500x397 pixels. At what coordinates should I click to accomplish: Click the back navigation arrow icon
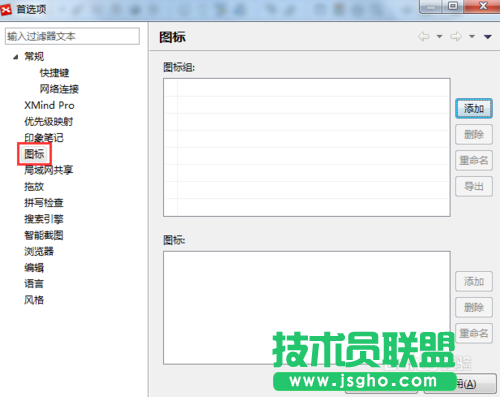[424, 36]
